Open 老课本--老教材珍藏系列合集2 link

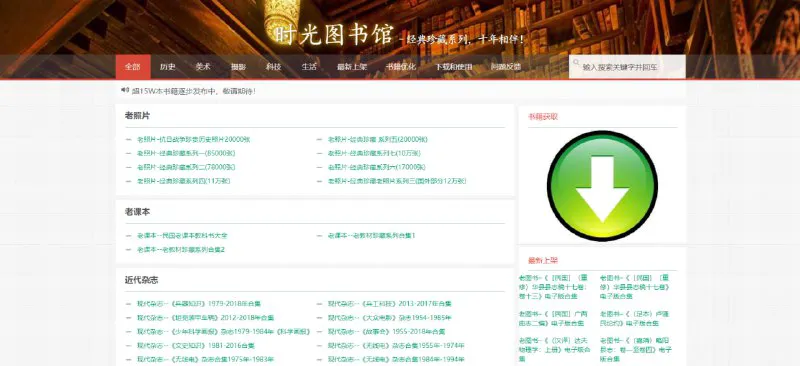(181, 250)
